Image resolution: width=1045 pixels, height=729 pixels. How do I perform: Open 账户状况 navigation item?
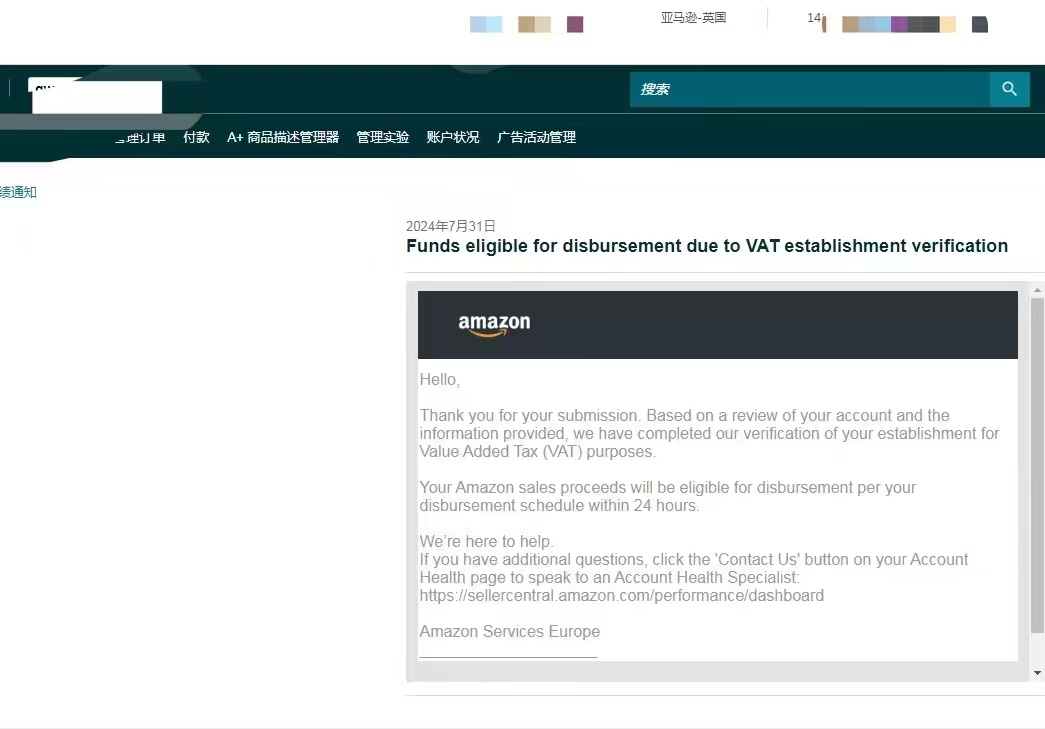click(453, 137)
